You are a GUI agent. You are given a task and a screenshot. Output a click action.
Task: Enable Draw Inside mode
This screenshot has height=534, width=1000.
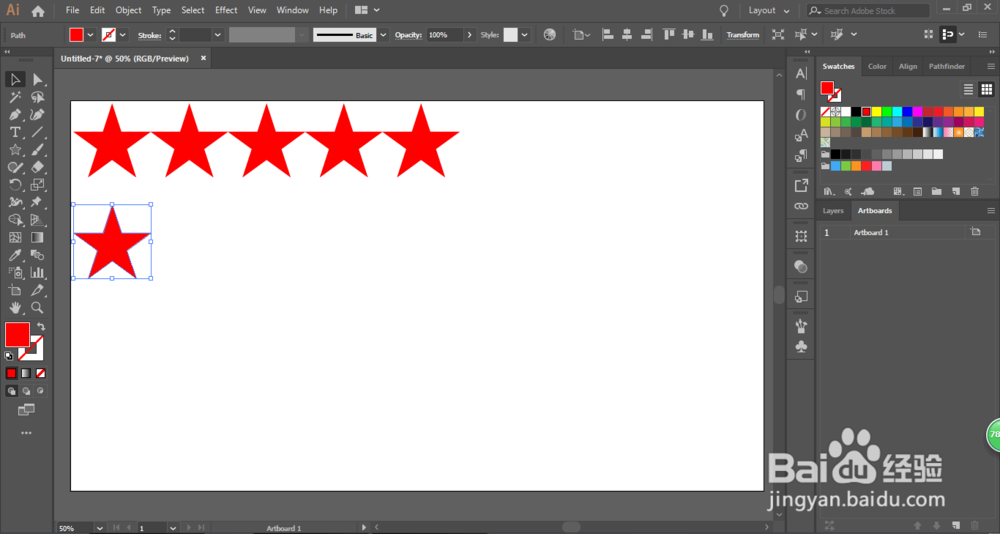click(x=41, y=391)
